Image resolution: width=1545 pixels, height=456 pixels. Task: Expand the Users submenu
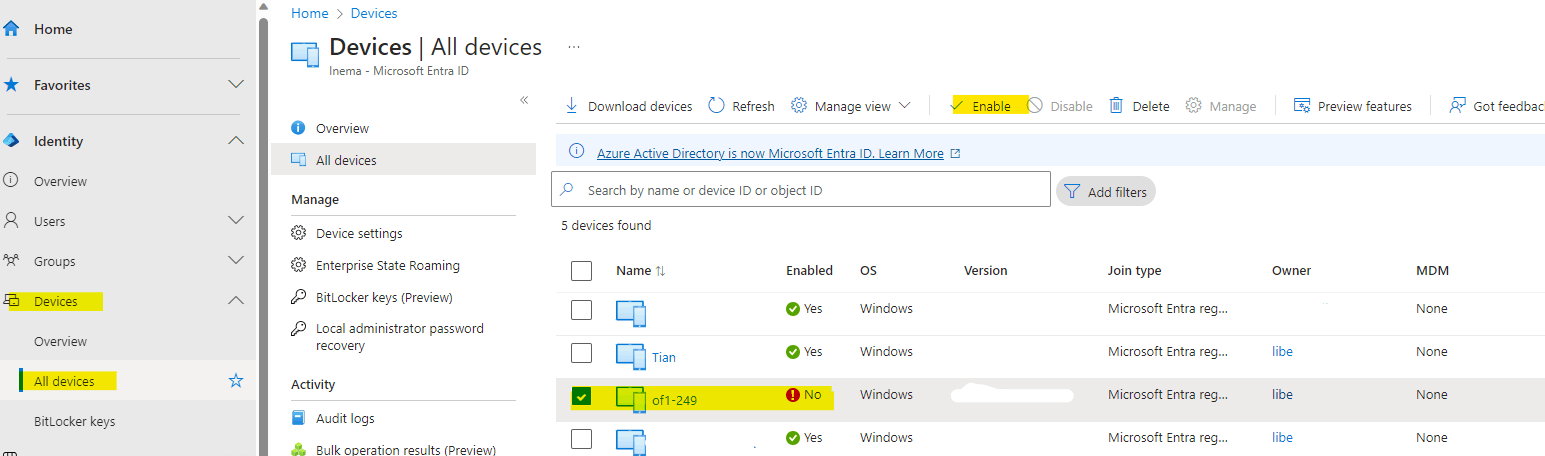236,221
